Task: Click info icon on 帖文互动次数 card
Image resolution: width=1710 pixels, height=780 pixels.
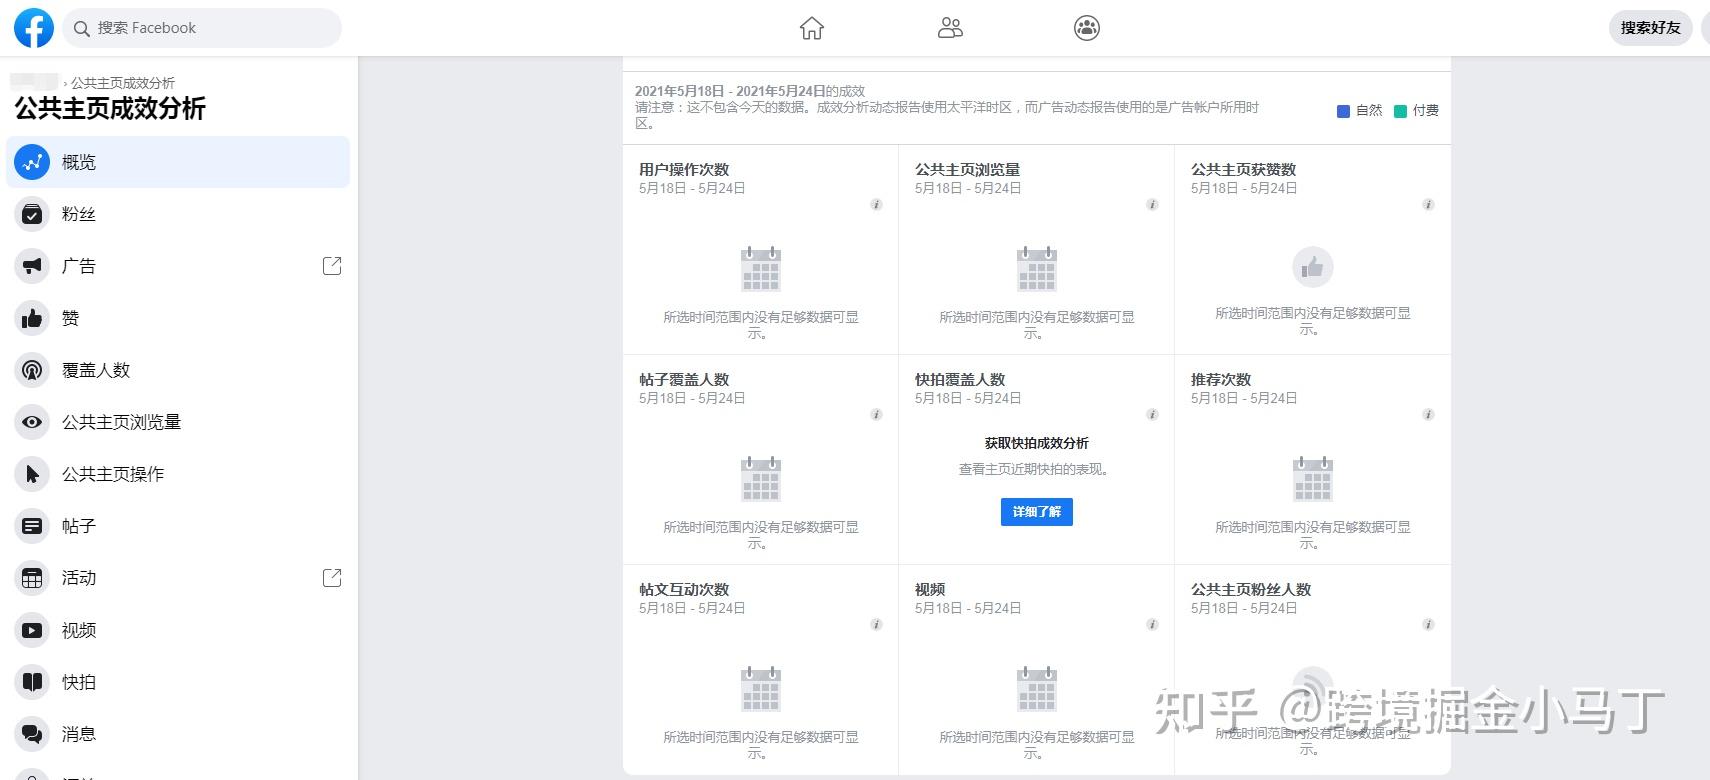Action: click(876, 625)
